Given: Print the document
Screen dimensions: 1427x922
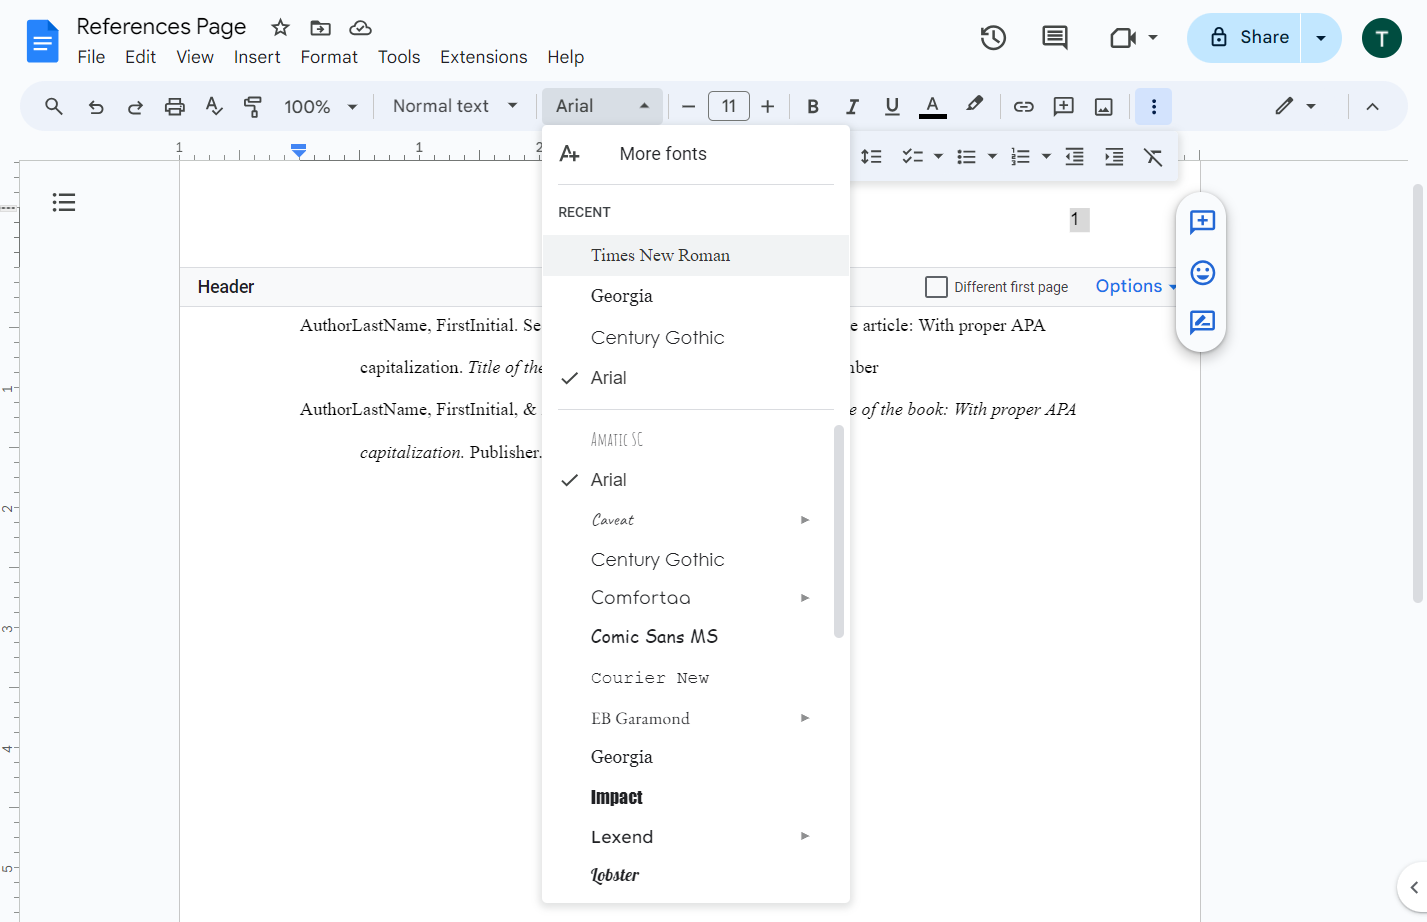Looking at the screenshot, I should pos(175,107).
